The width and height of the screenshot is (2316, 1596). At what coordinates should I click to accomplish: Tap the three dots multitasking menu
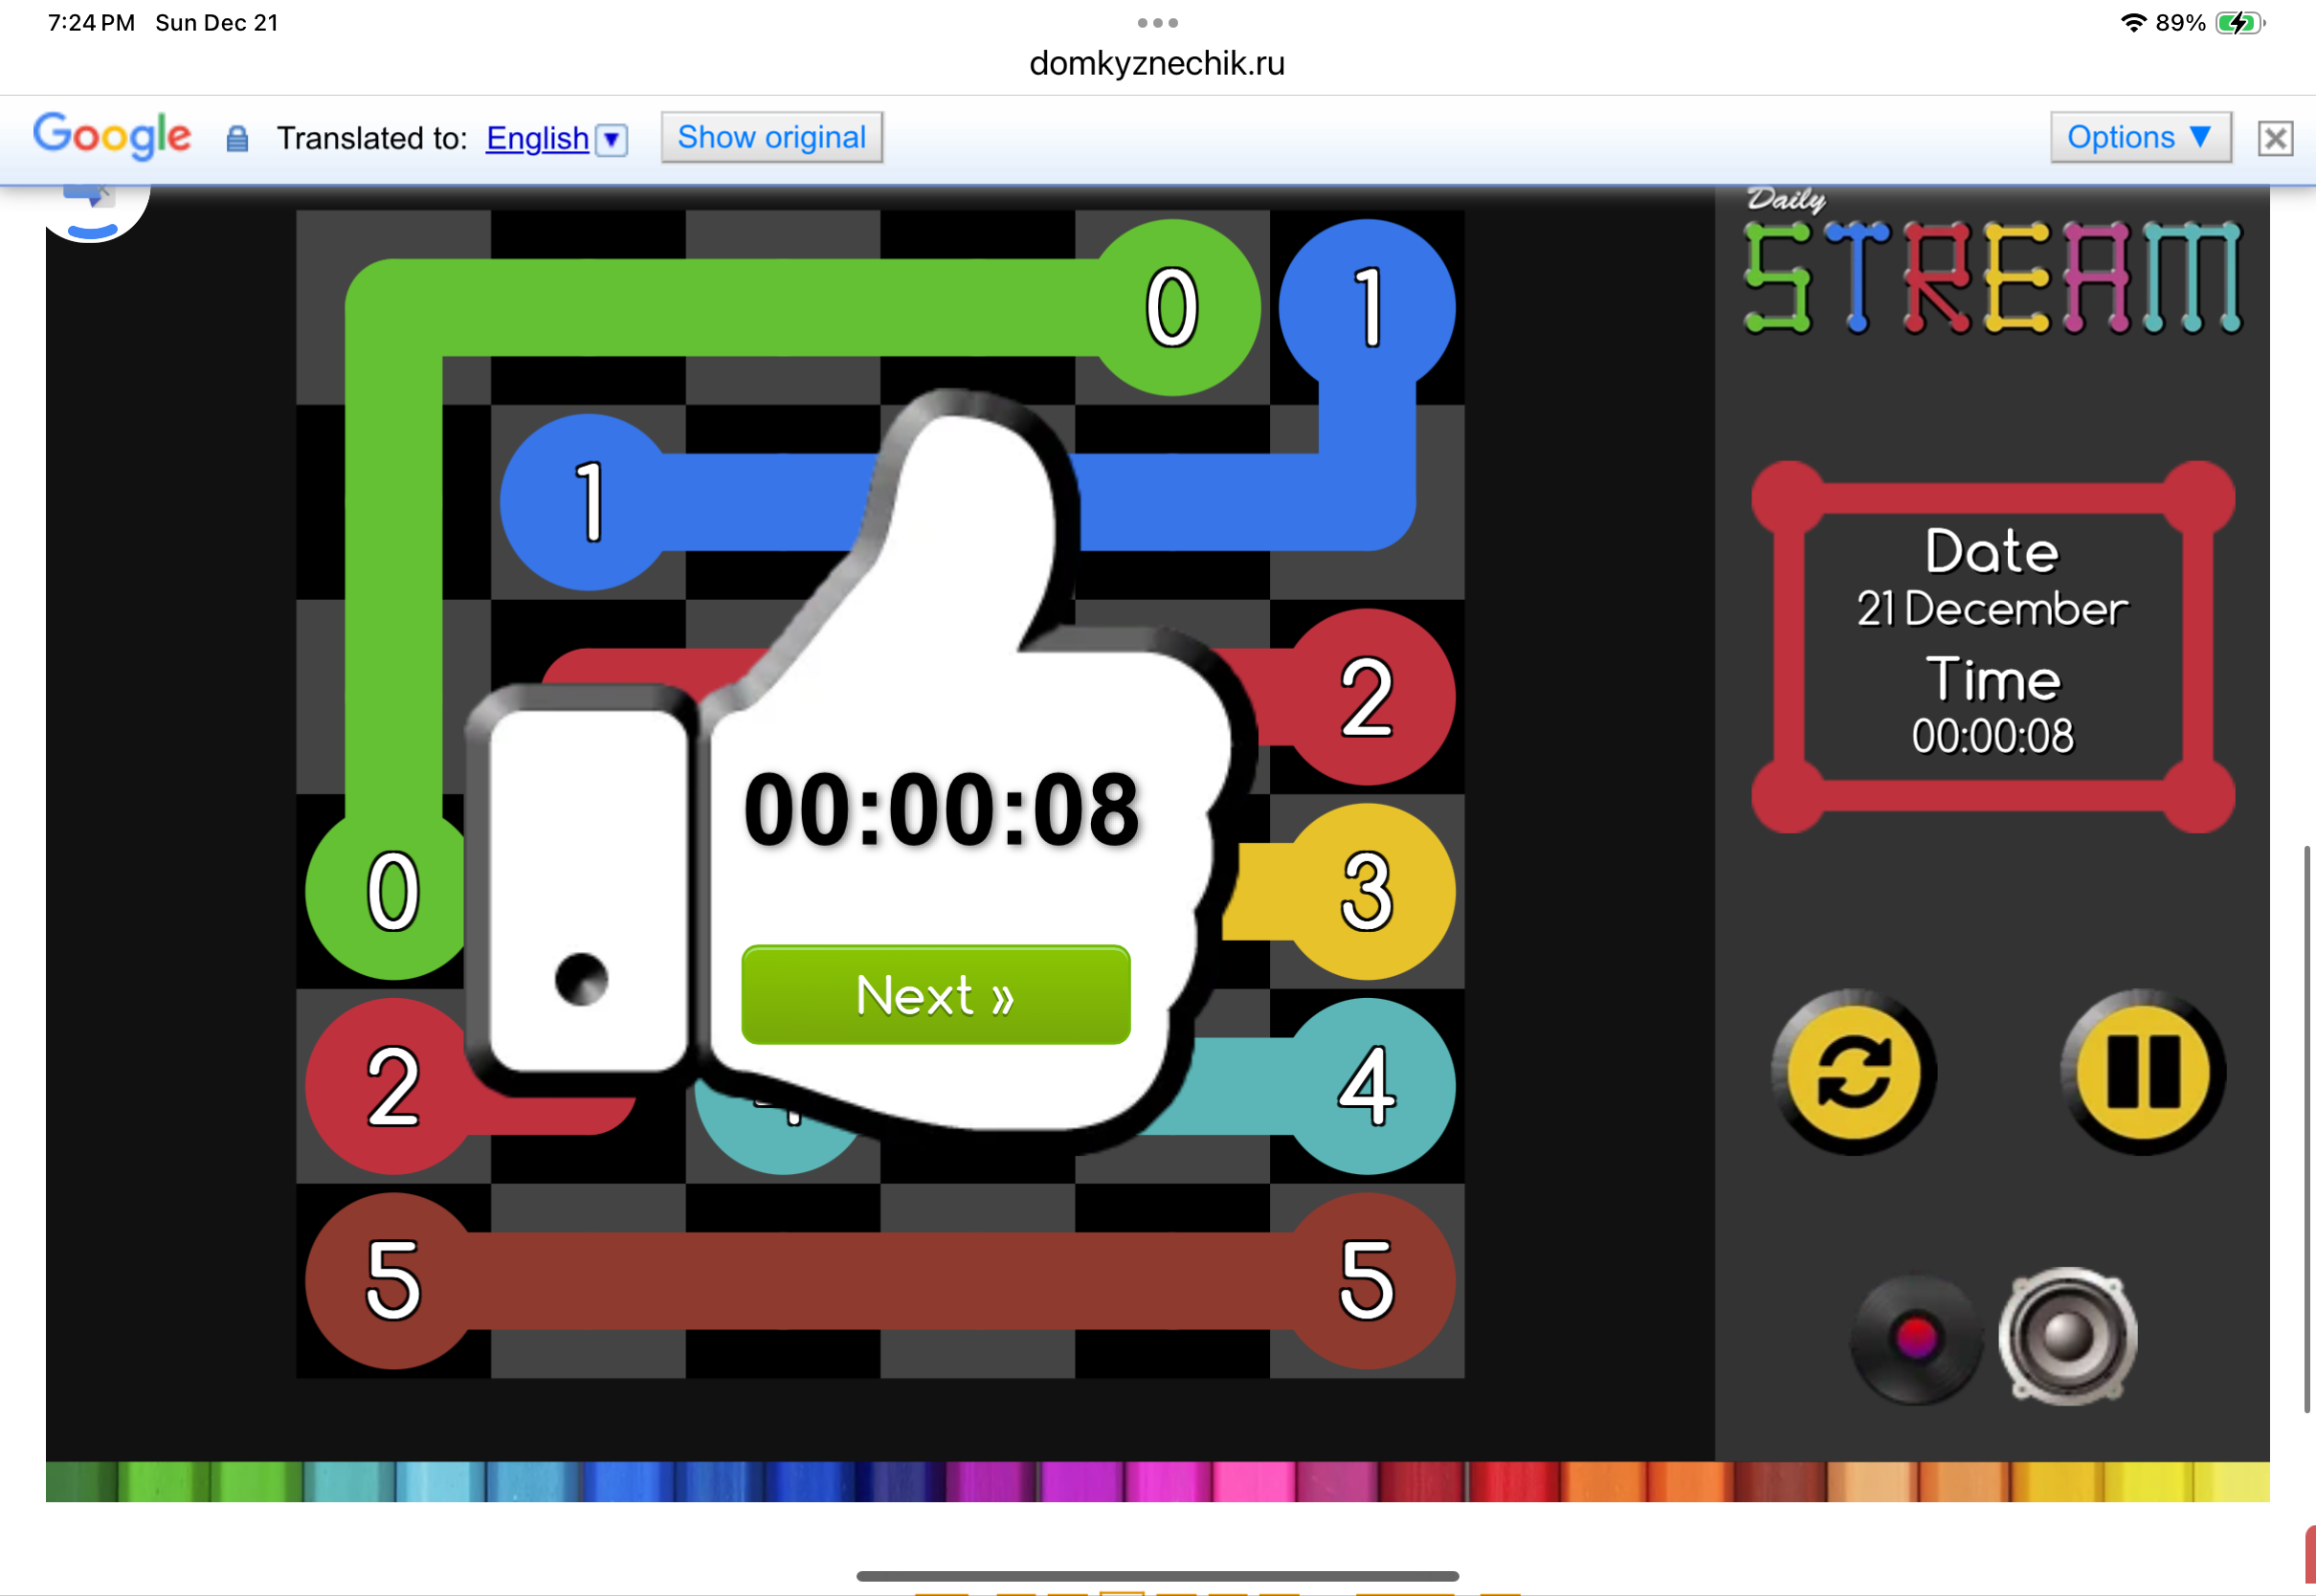pyautogui.click(x=1157, y=22)
